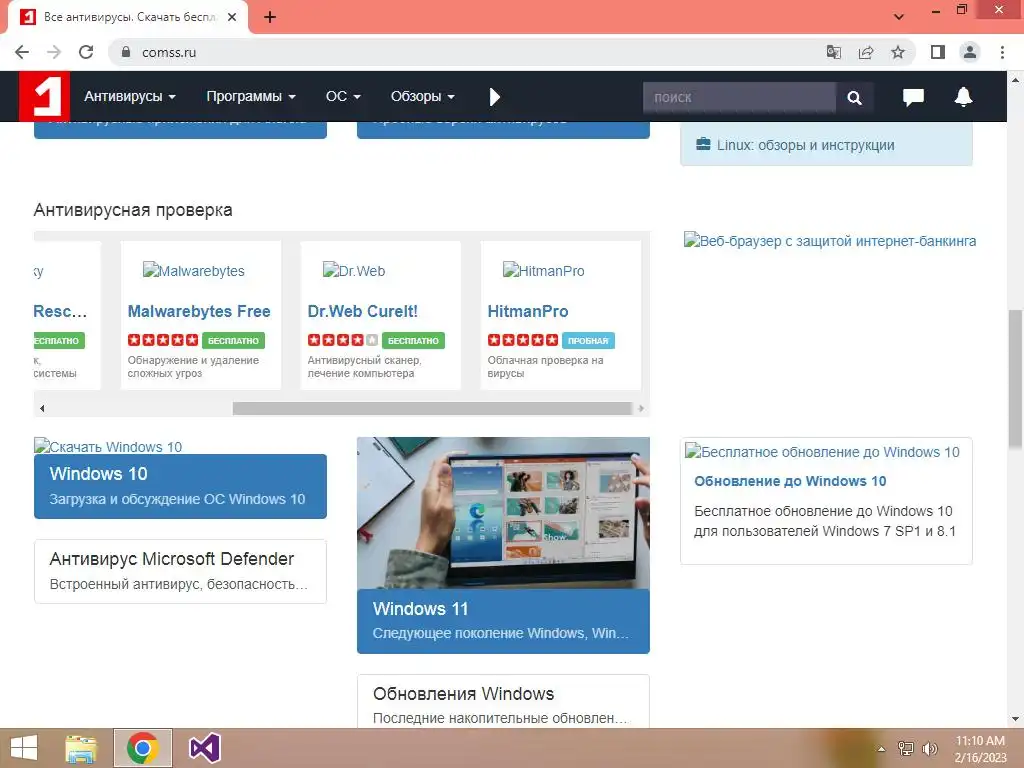Click right arrow of carousel scrollbar
Screen dimensions: 1024x768
(x=641, y=409)
